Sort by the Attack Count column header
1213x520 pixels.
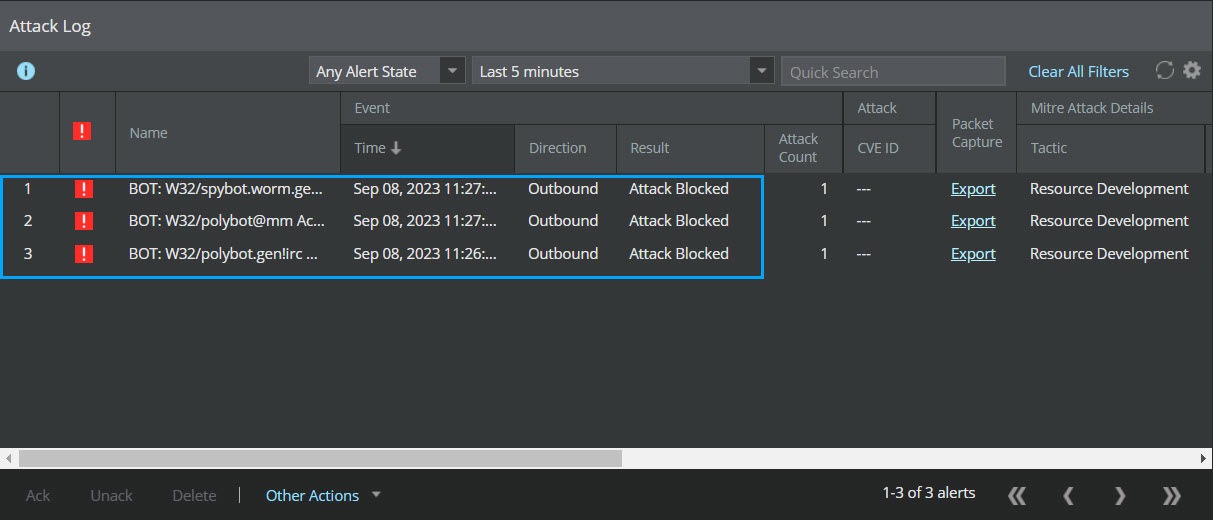click(x=804, y=148)
